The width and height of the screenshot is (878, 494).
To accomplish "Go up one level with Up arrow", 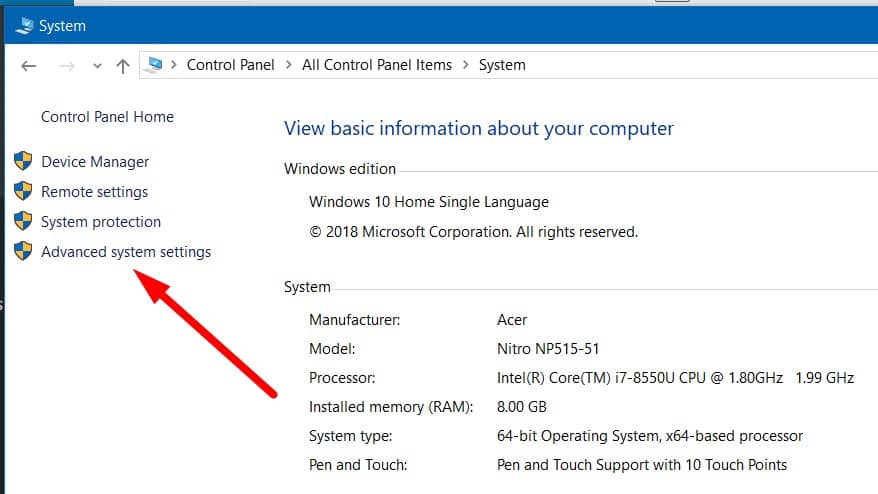I will [123, 66].
